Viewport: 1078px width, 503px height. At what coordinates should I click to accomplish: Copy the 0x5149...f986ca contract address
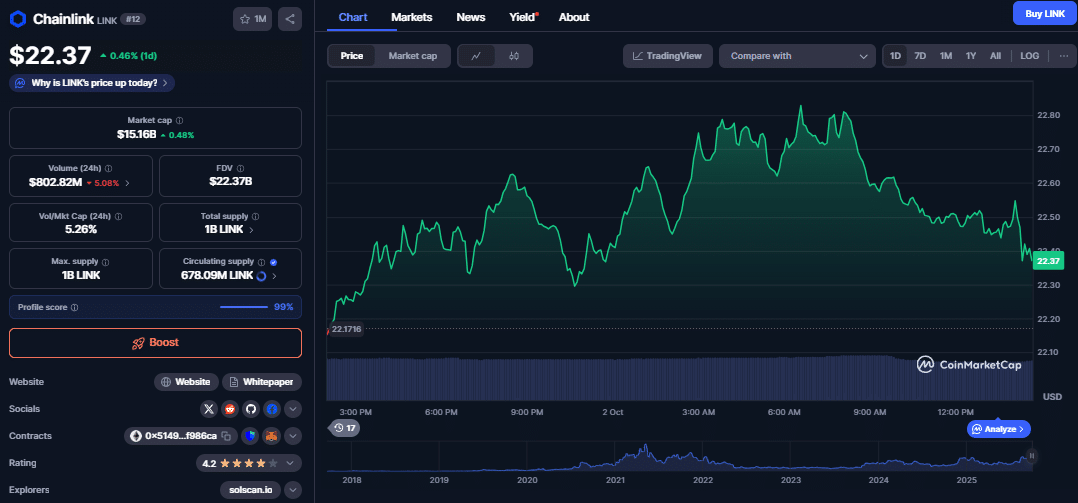(226, 436)
